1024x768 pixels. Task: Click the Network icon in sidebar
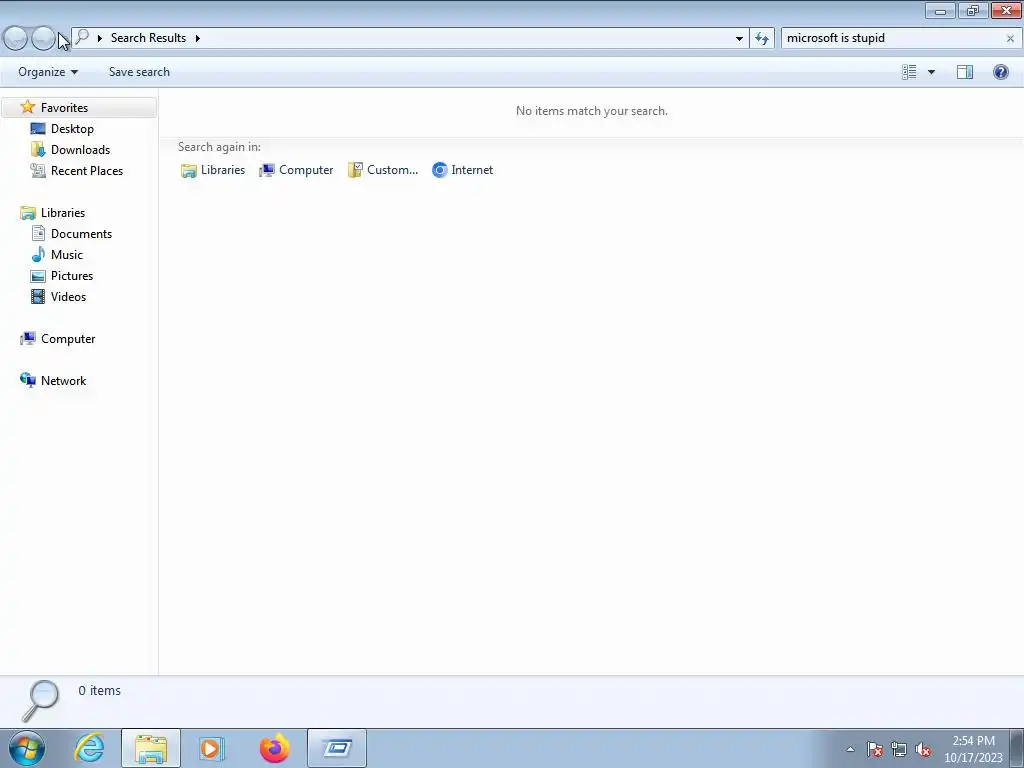(27, 380)
